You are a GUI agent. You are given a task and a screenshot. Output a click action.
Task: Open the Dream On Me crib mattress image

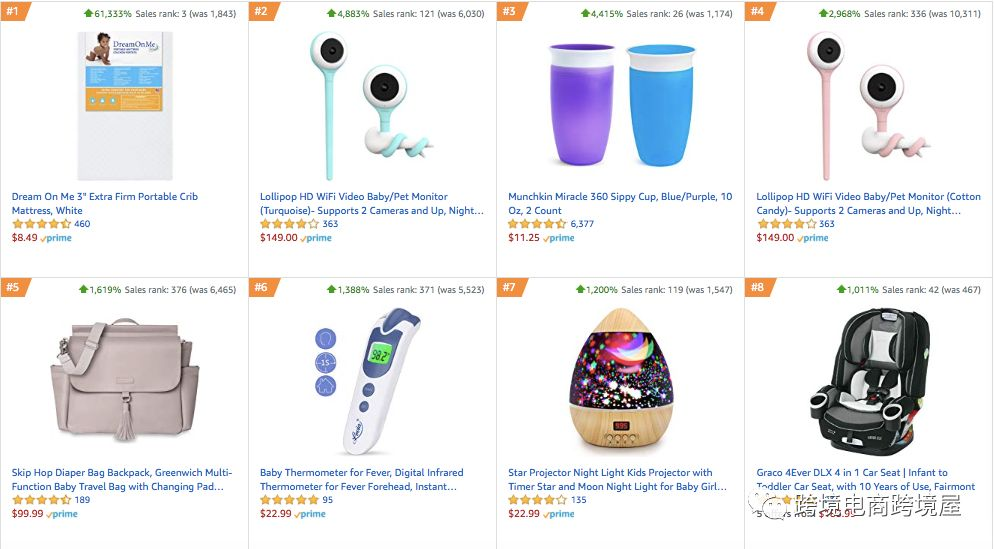click(x=124, y=106)
